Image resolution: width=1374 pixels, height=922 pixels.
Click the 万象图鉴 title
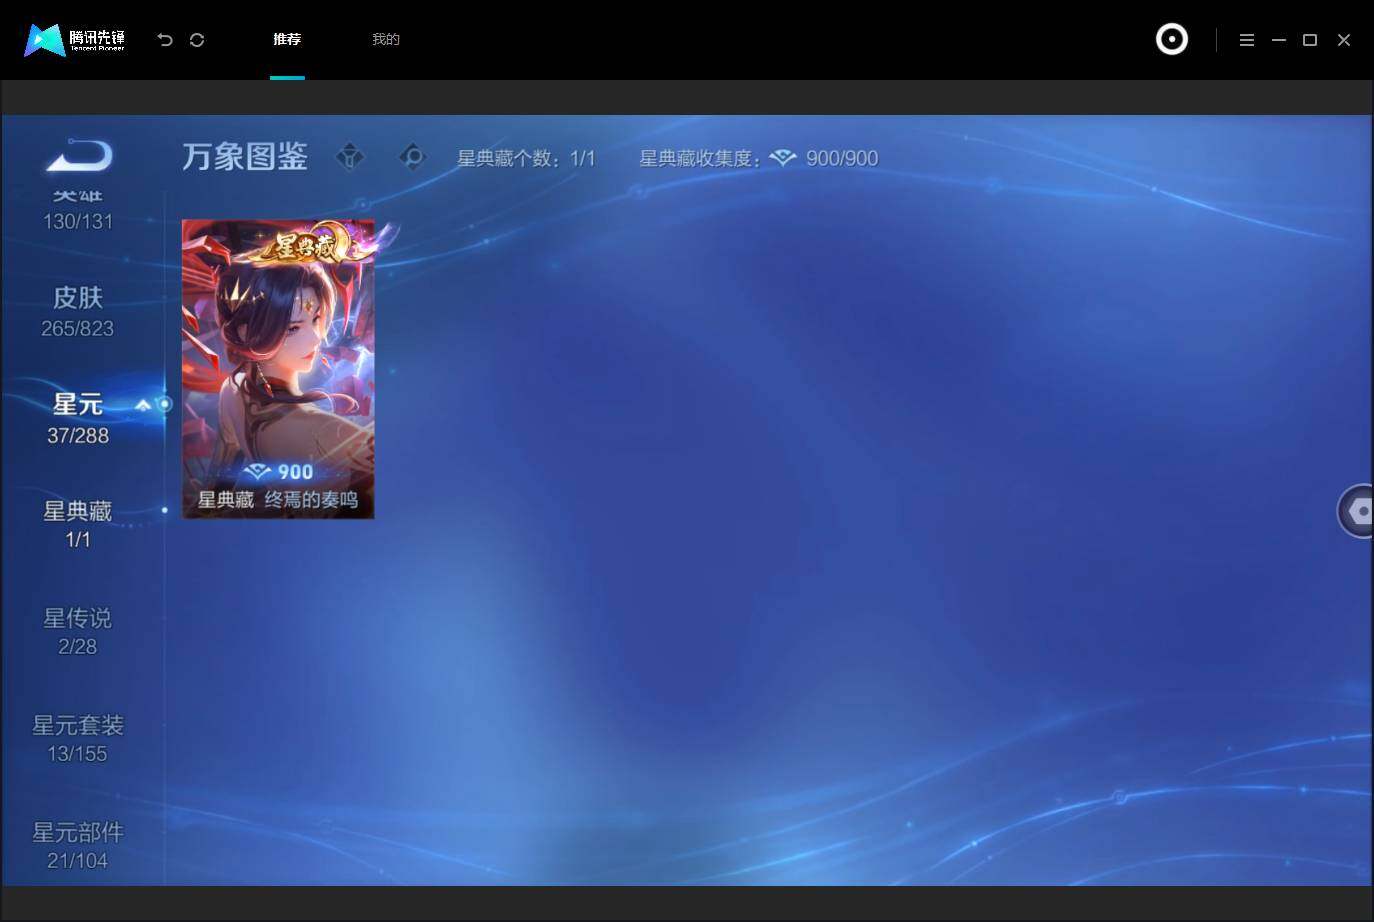(x=245, y=157)
